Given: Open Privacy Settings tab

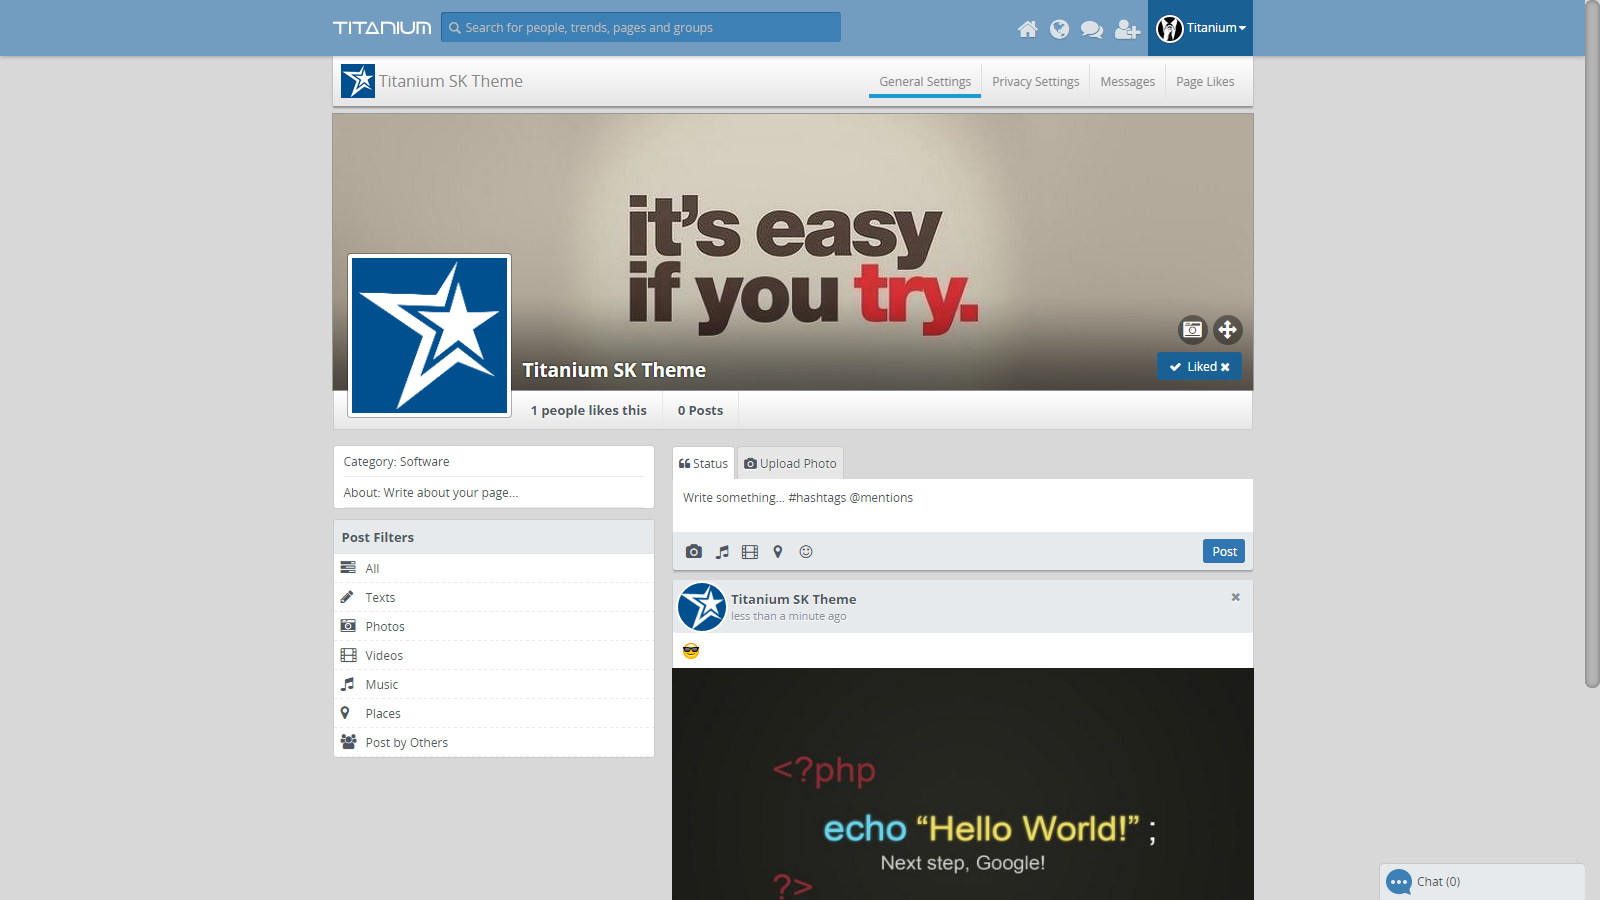Looking at the screenshot, I should point(1036,82).
